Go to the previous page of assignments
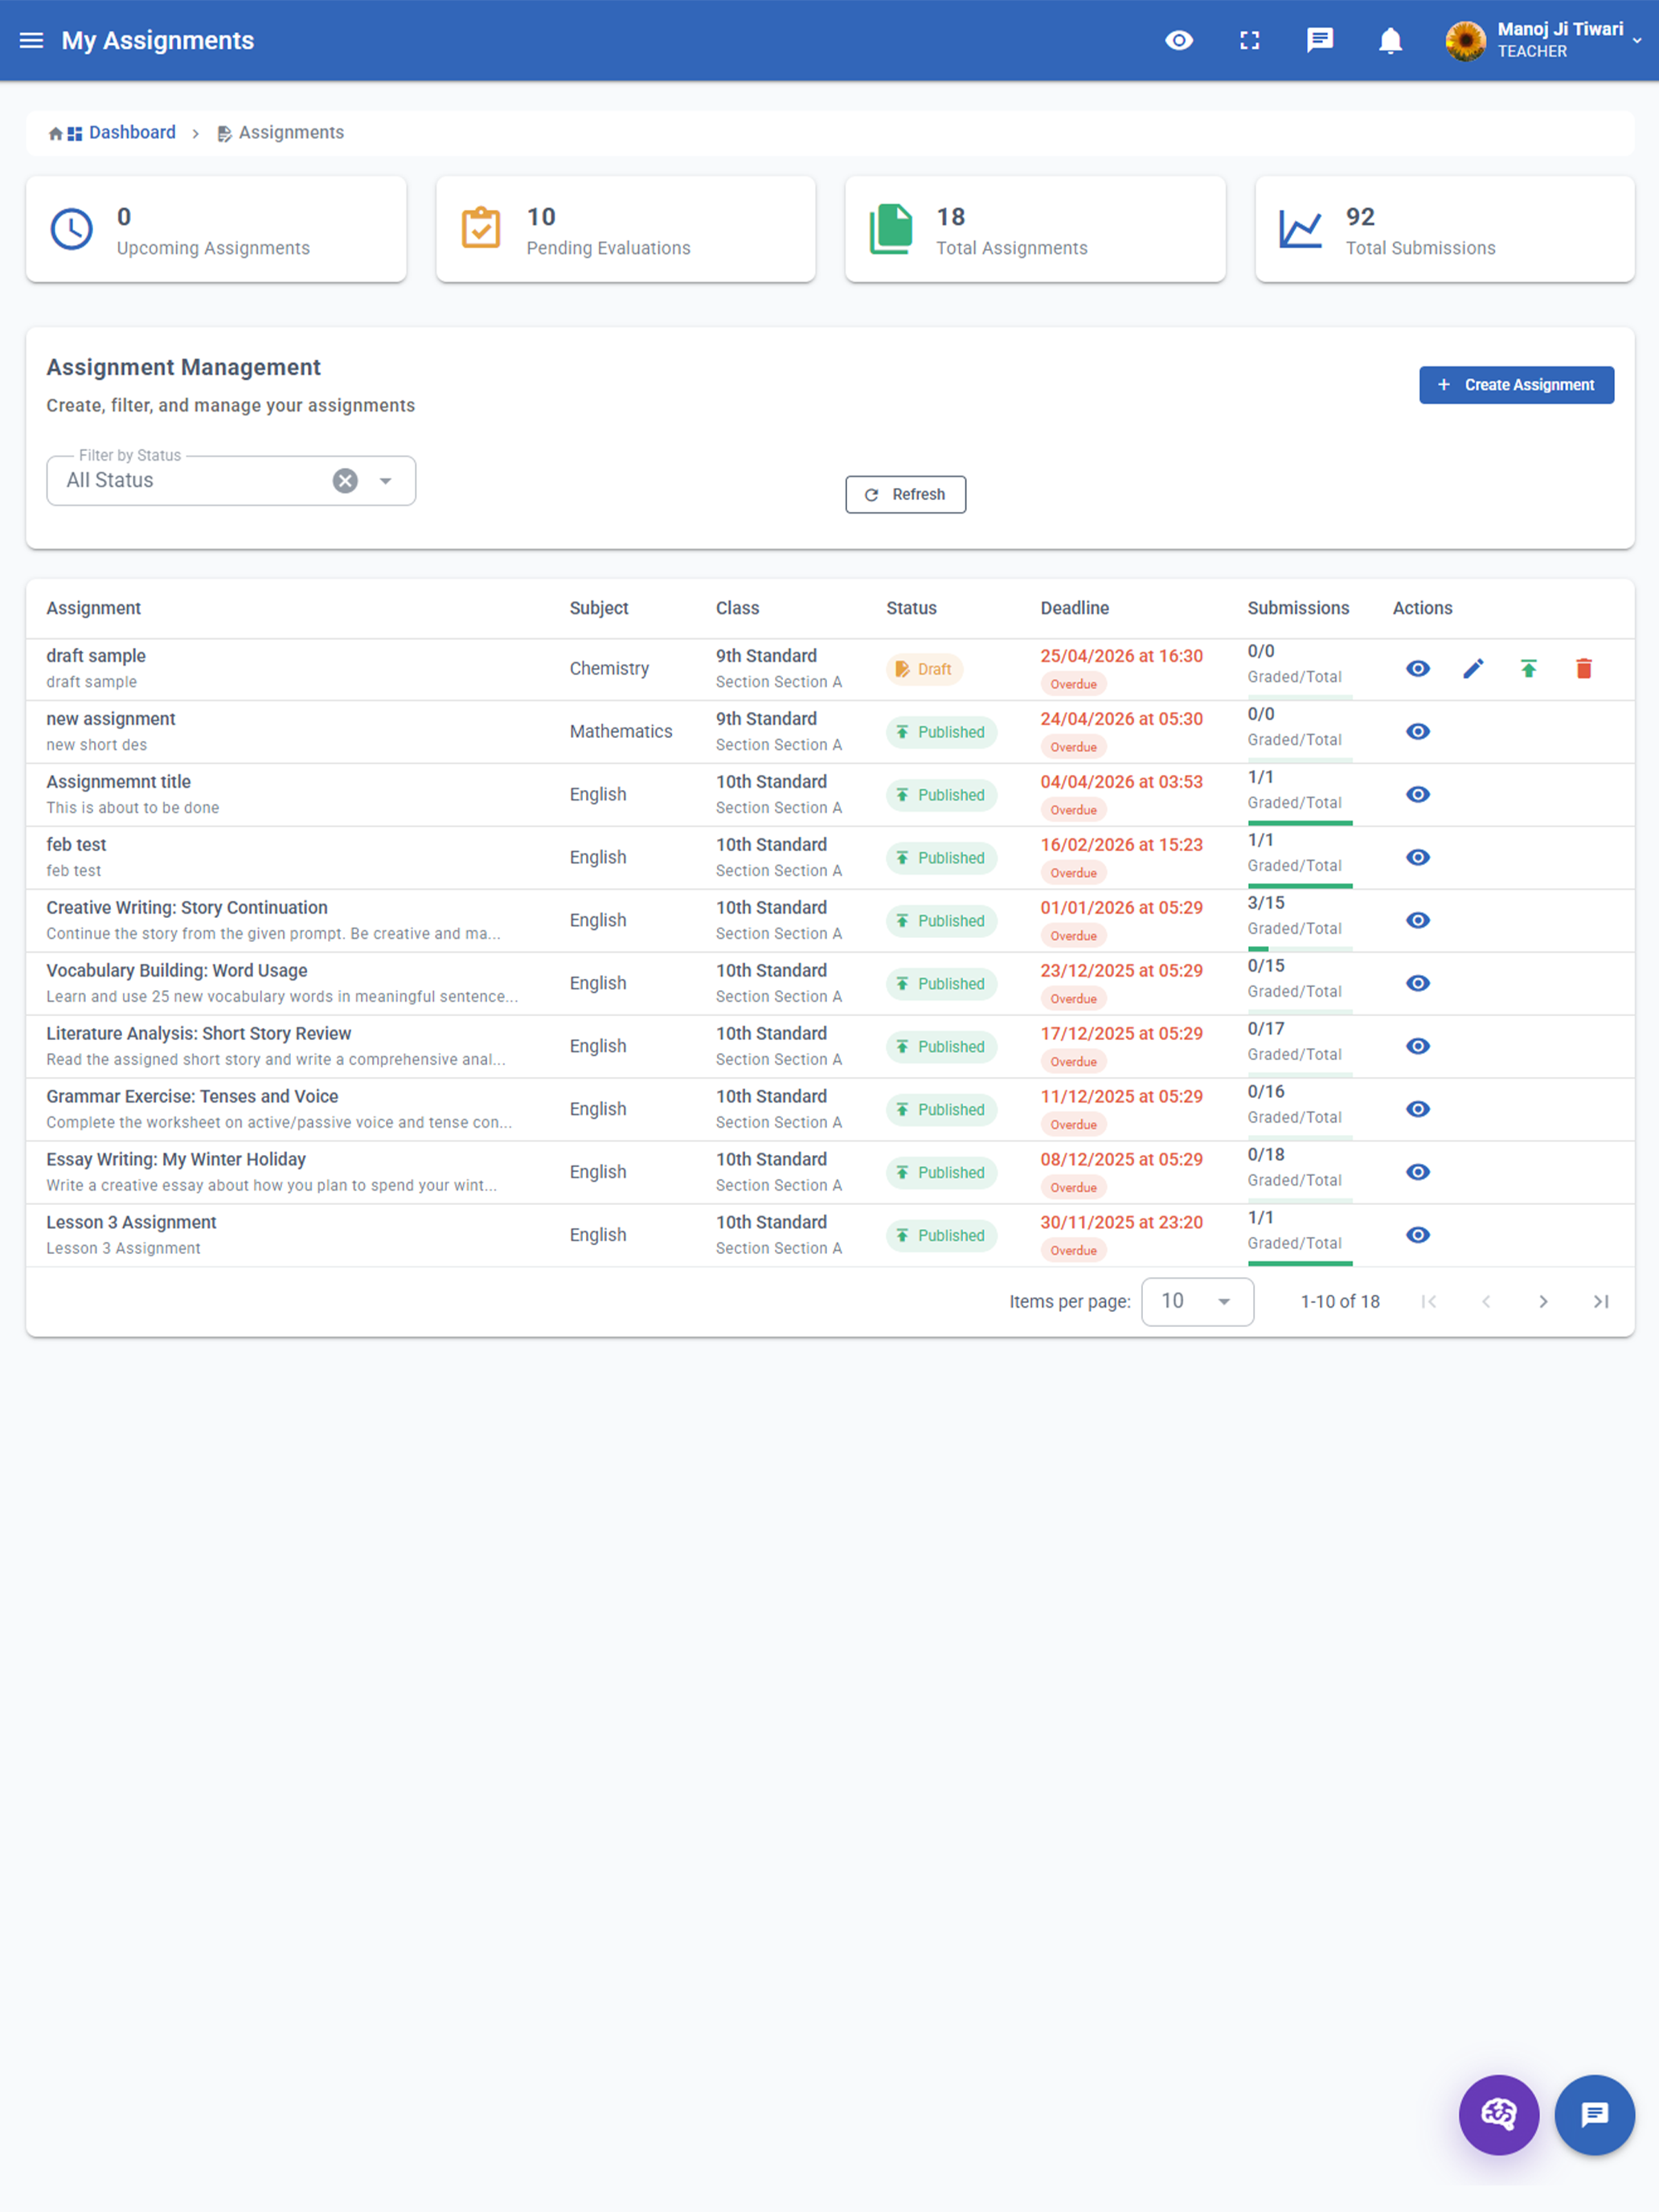 [1486, 1302]
